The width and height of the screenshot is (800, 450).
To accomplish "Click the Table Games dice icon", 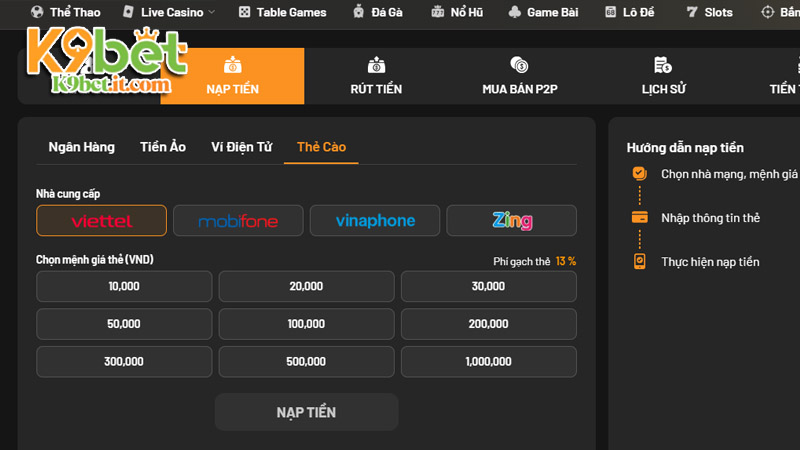I will click(x=244, y=12).
